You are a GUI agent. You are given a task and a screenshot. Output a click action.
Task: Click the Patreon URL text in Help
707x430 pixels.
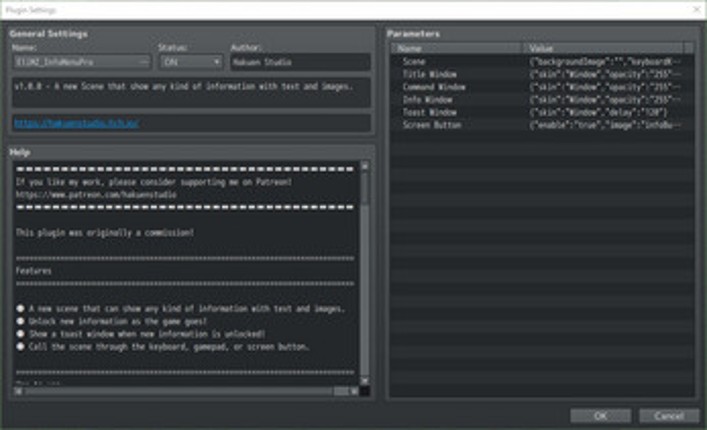(96, 195)
